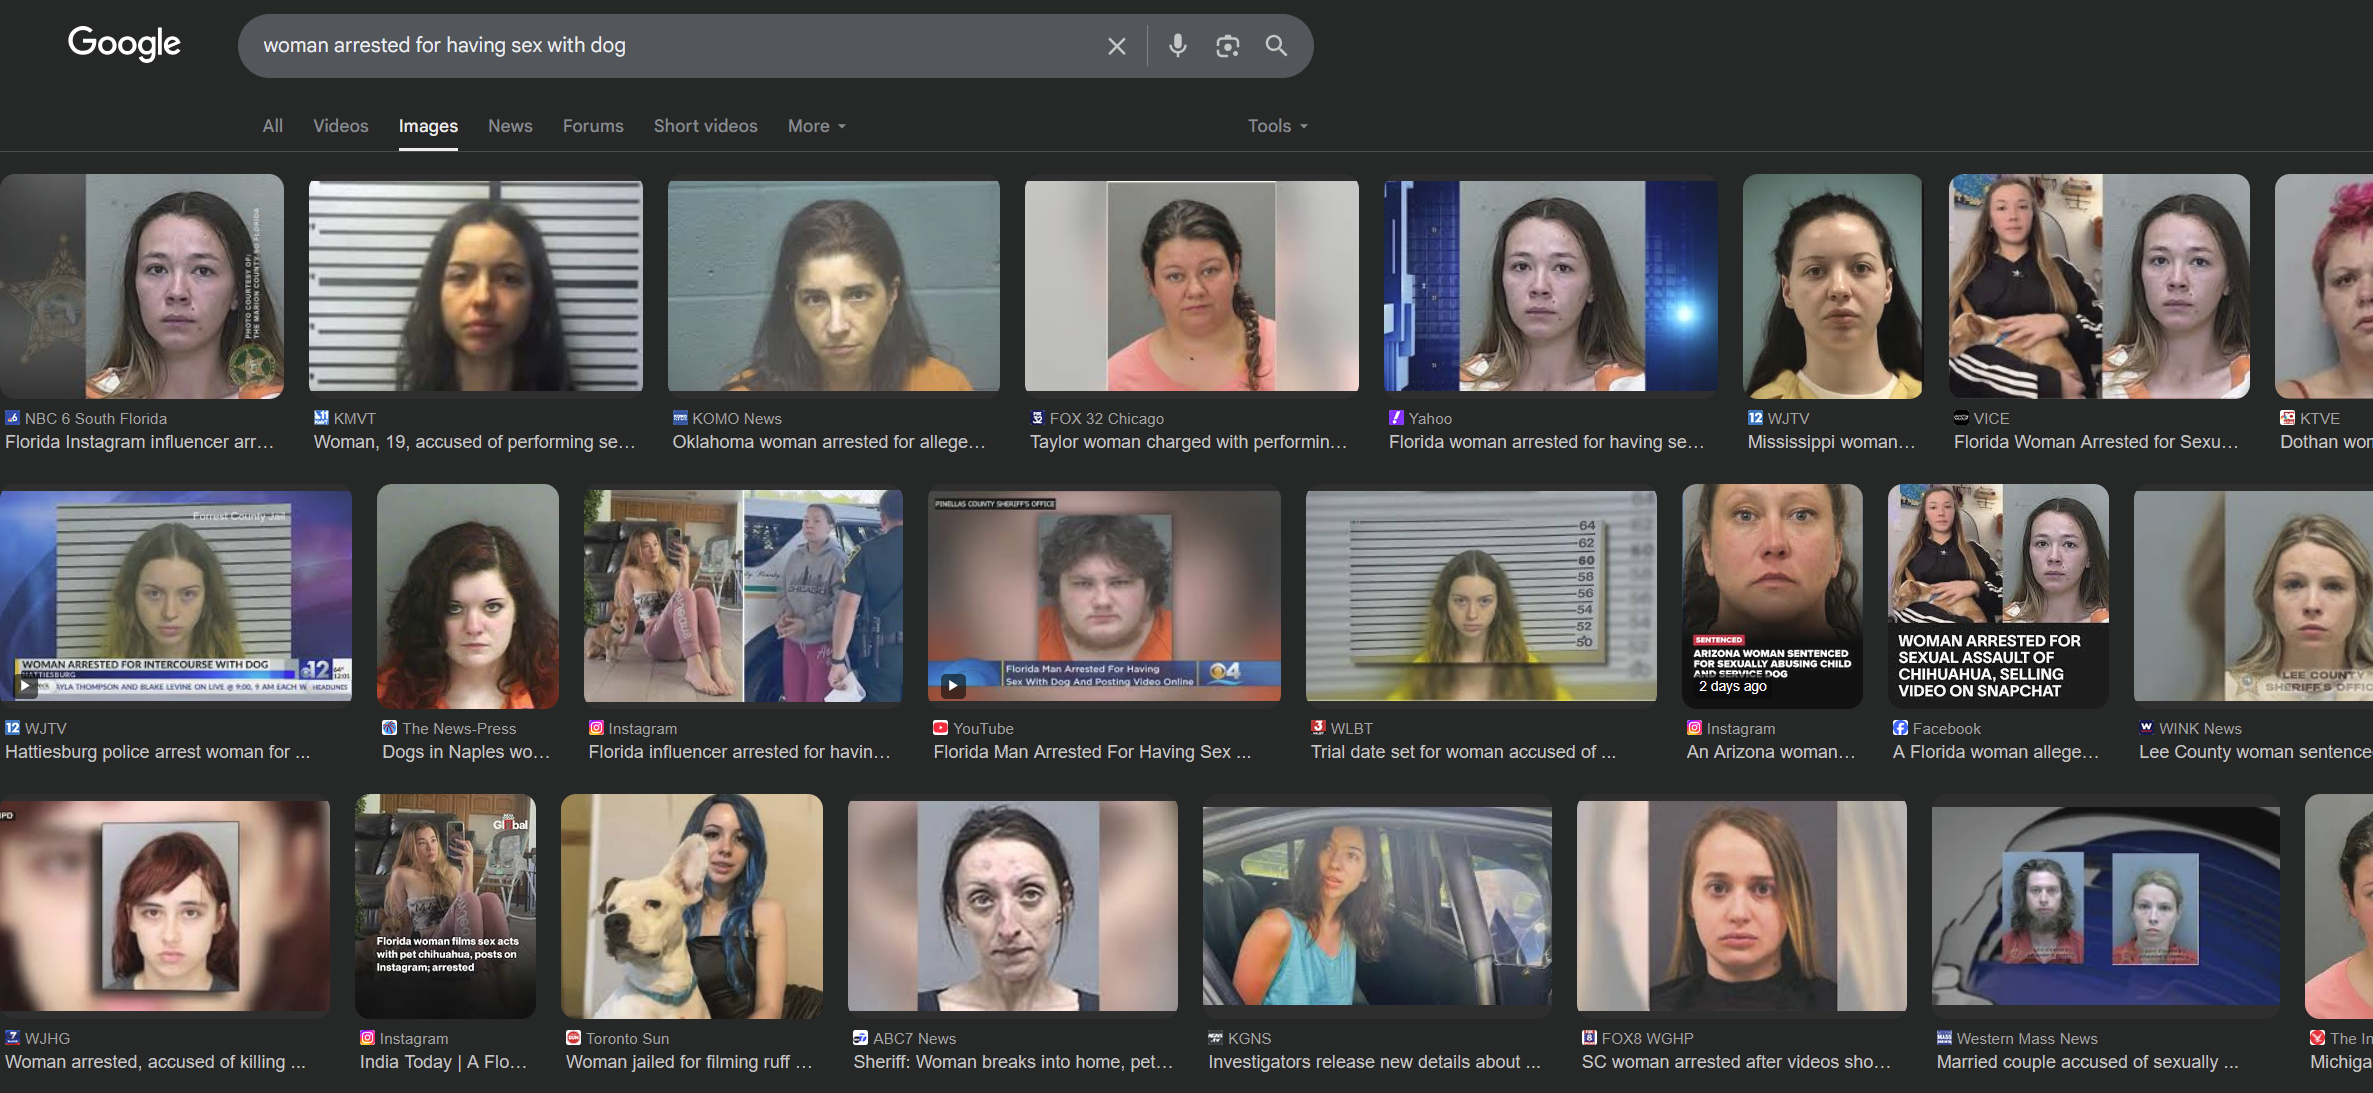Expand the More dropdown menu
The width and height of the screenshot is (2373, 1093).
click(816, 126)
